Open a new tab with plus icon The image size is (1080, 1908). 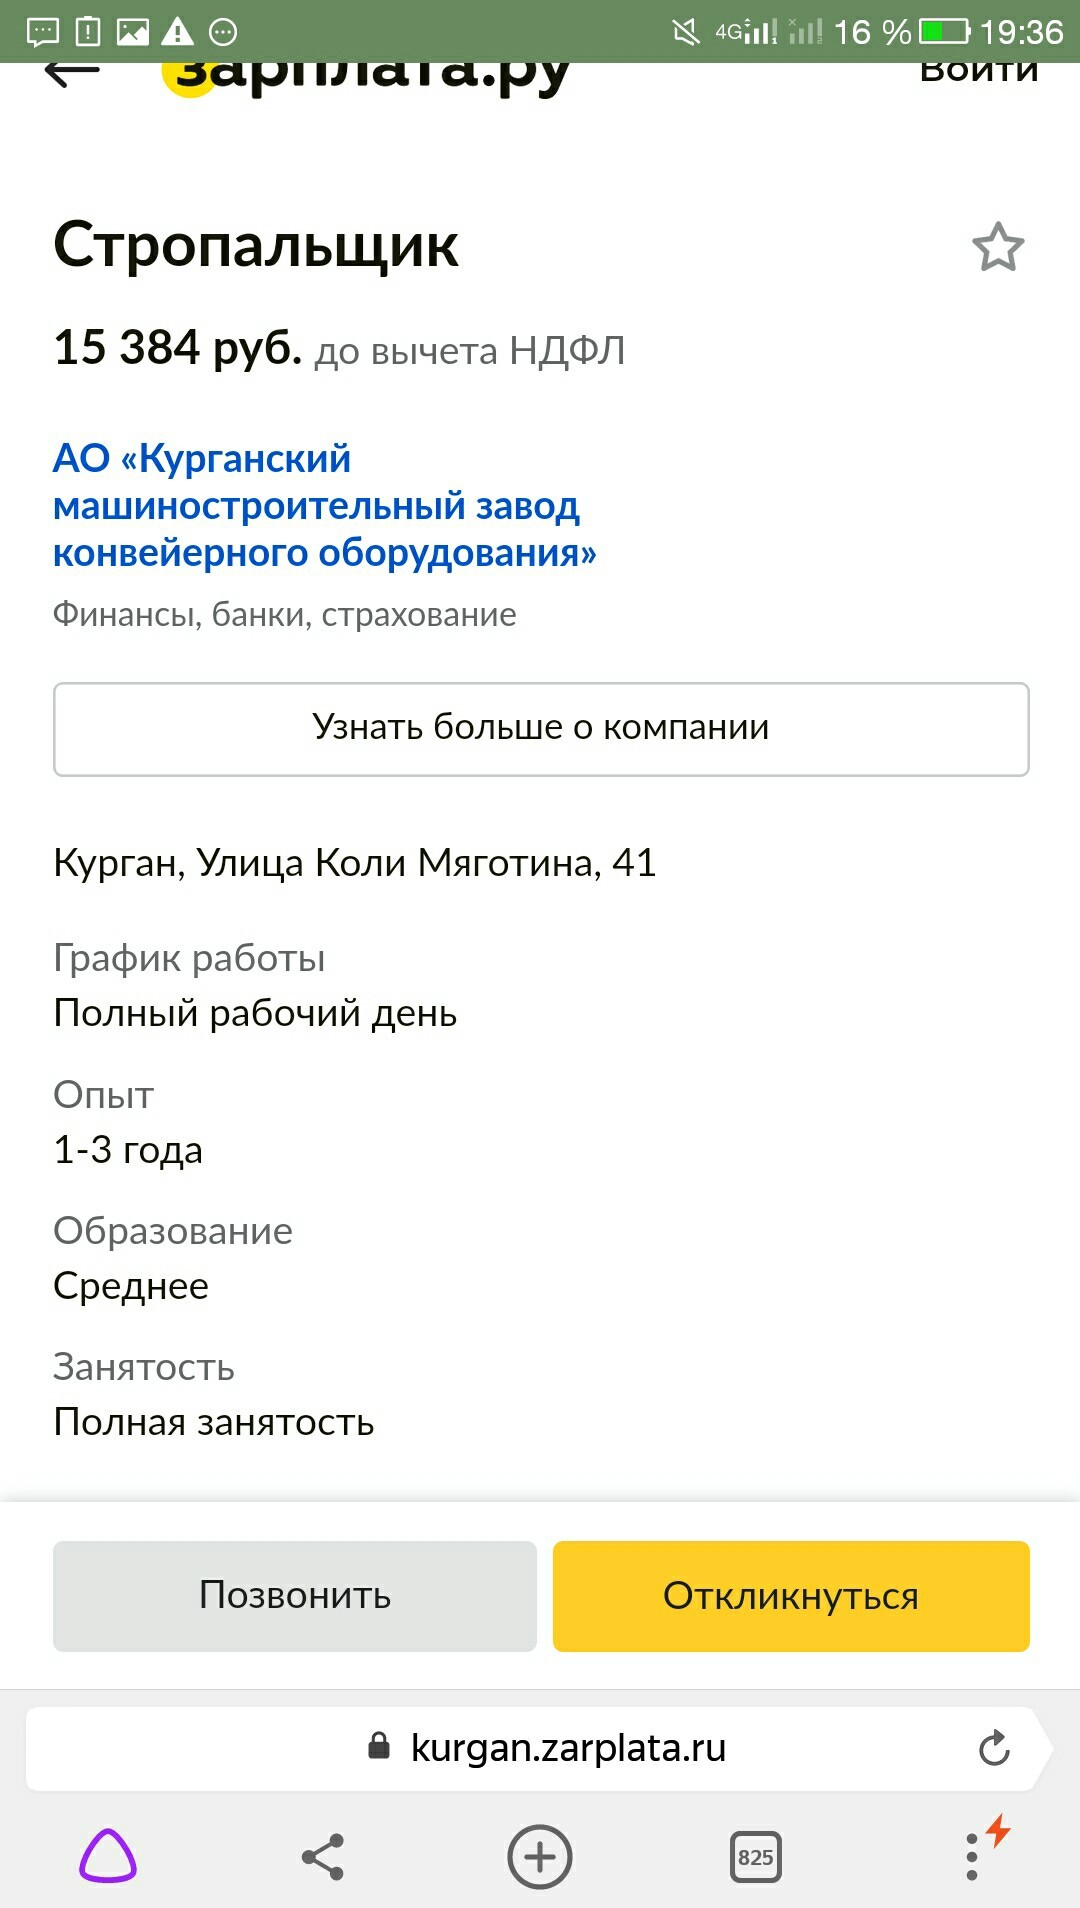tap(539, 1857)
